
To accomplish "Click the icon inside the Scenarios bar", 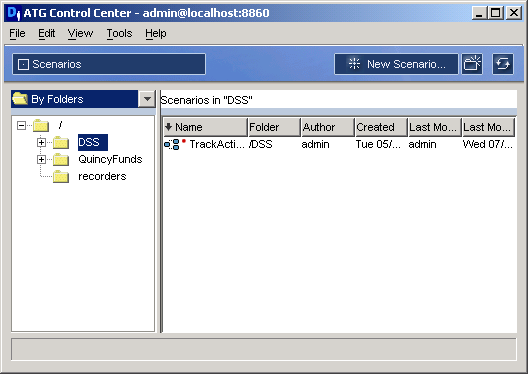I will [23, 64].
